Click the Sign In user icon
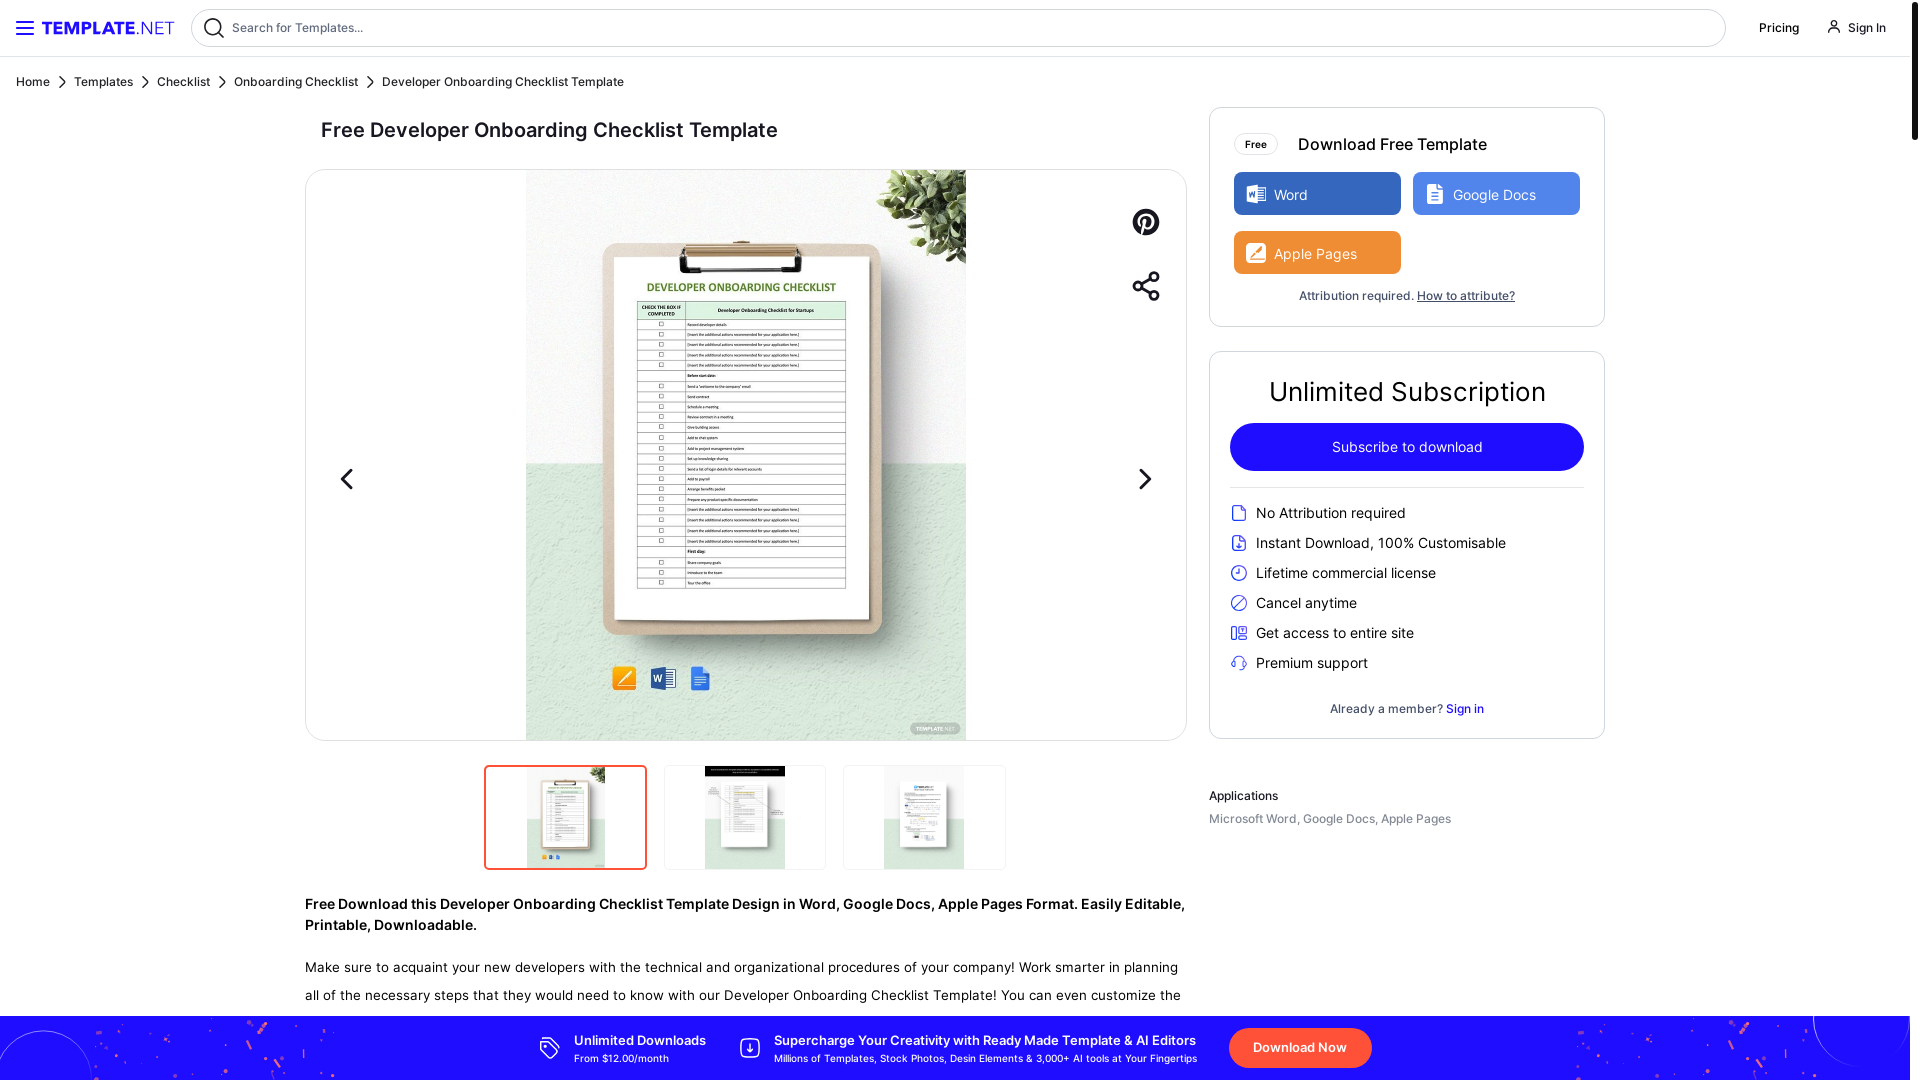Screen dimensions: 1920x1080 (1833, 27)
